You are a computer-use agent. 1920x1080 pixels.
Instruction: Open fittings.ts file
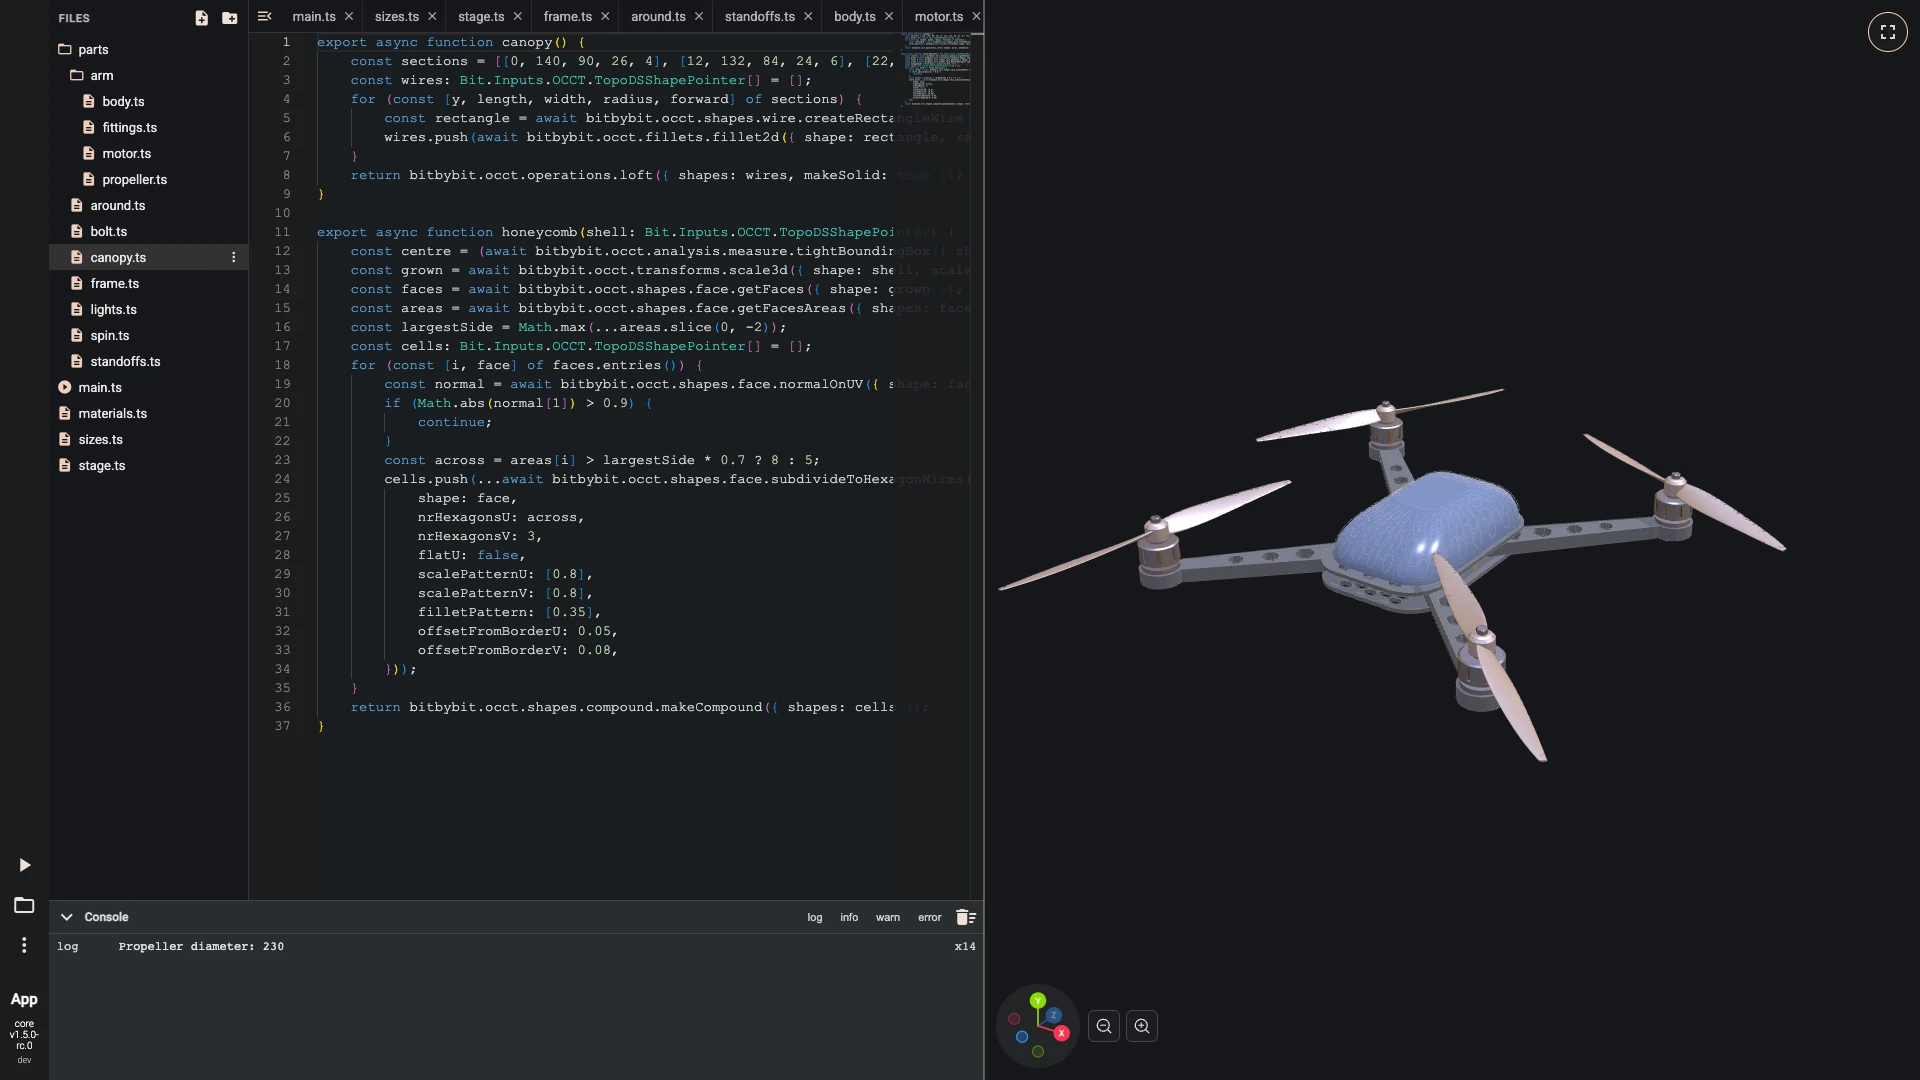pyautogui.click(x=148, y=127)
